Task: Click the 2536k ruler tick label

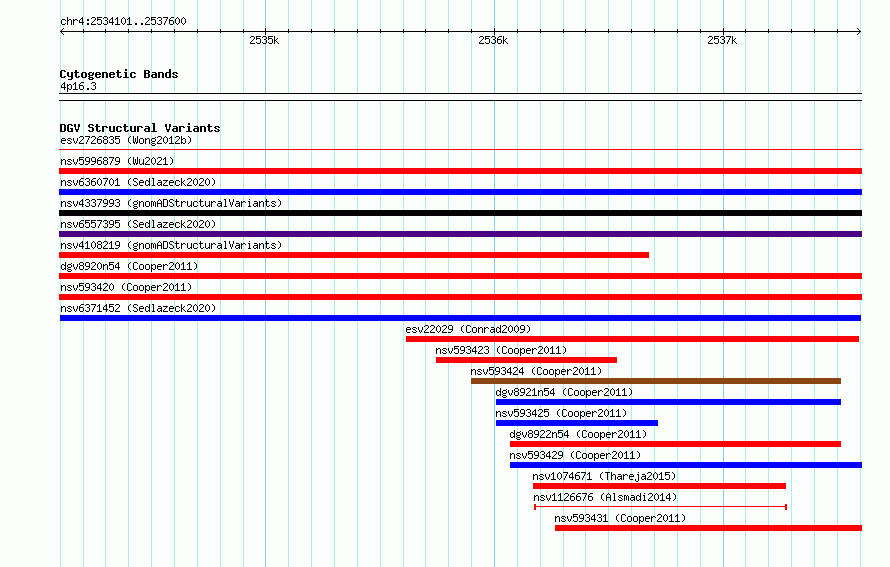Action: (x=493, y=40)
